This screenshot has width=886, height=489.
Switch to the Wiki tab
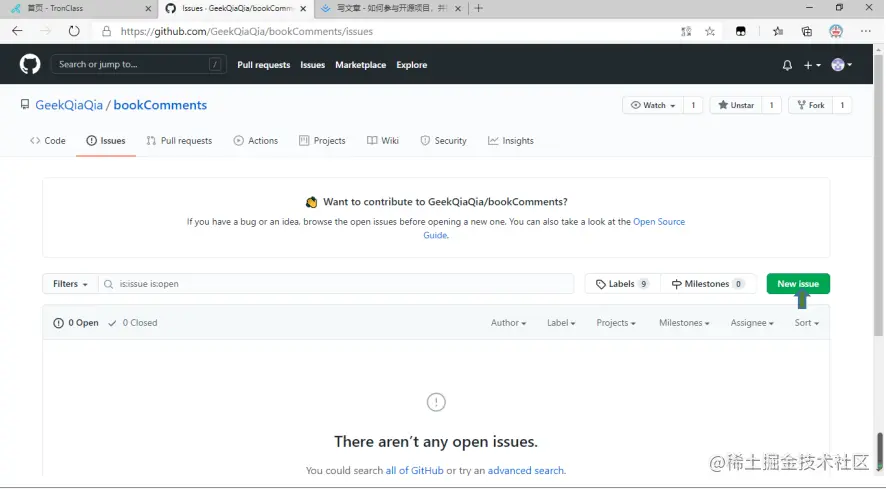click(x=383, y=141)
